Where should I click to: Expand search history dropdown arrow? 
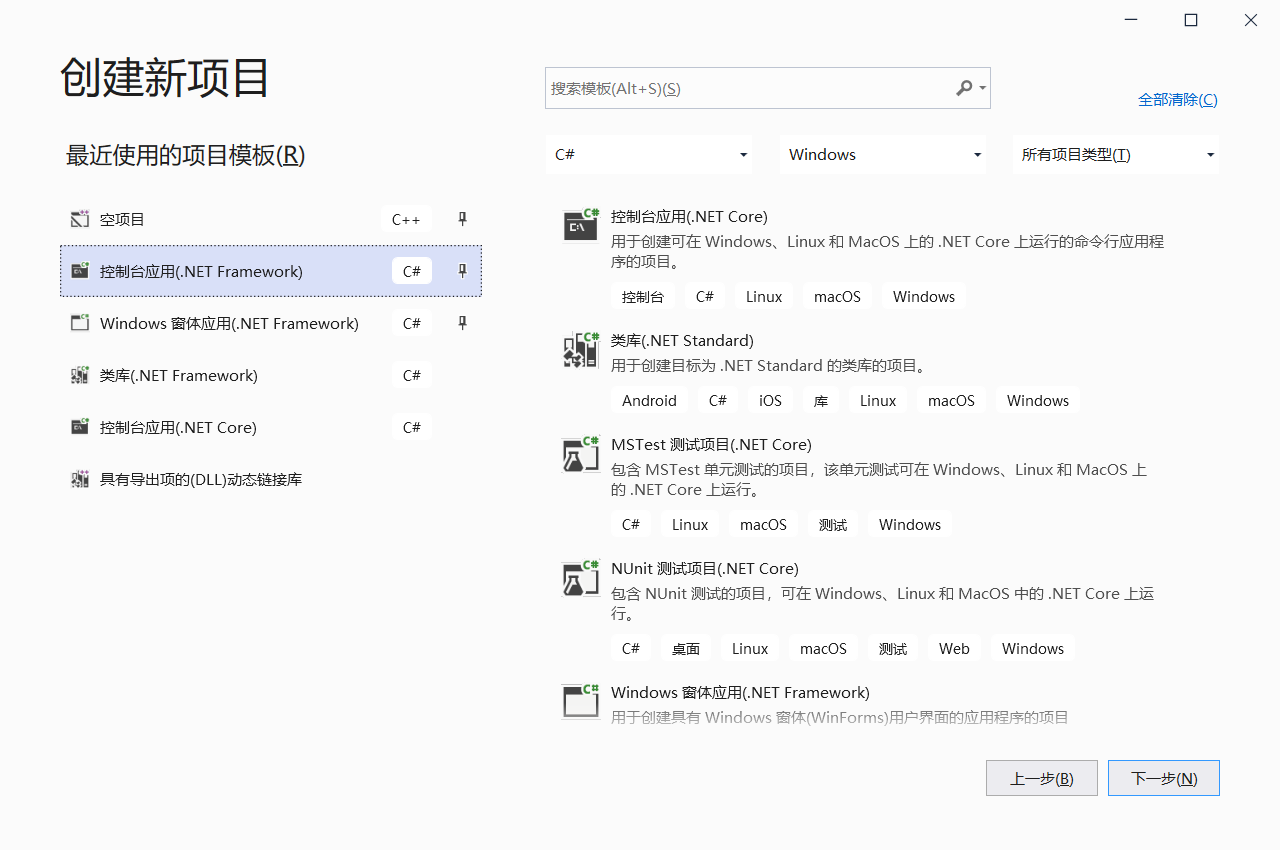coord(983,88)
